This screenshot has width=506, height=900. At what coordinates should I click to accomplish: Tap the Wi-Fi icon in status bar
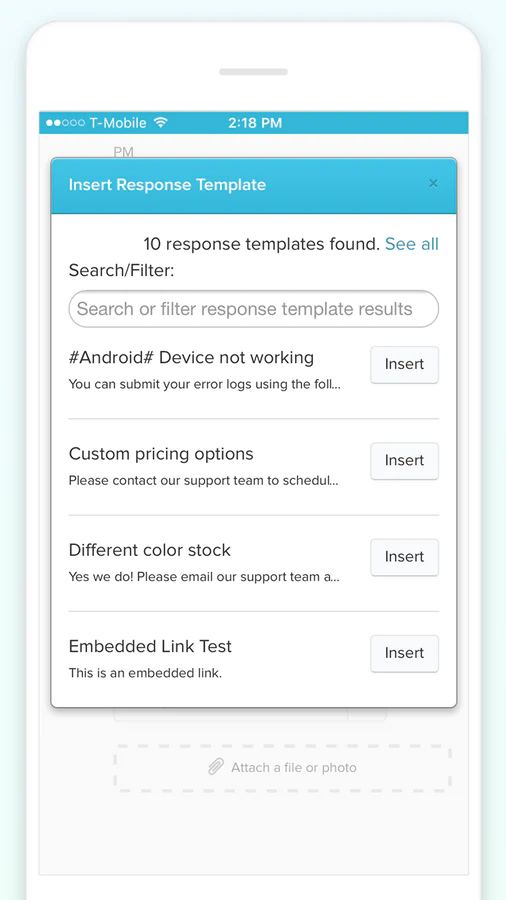point(161,122)
